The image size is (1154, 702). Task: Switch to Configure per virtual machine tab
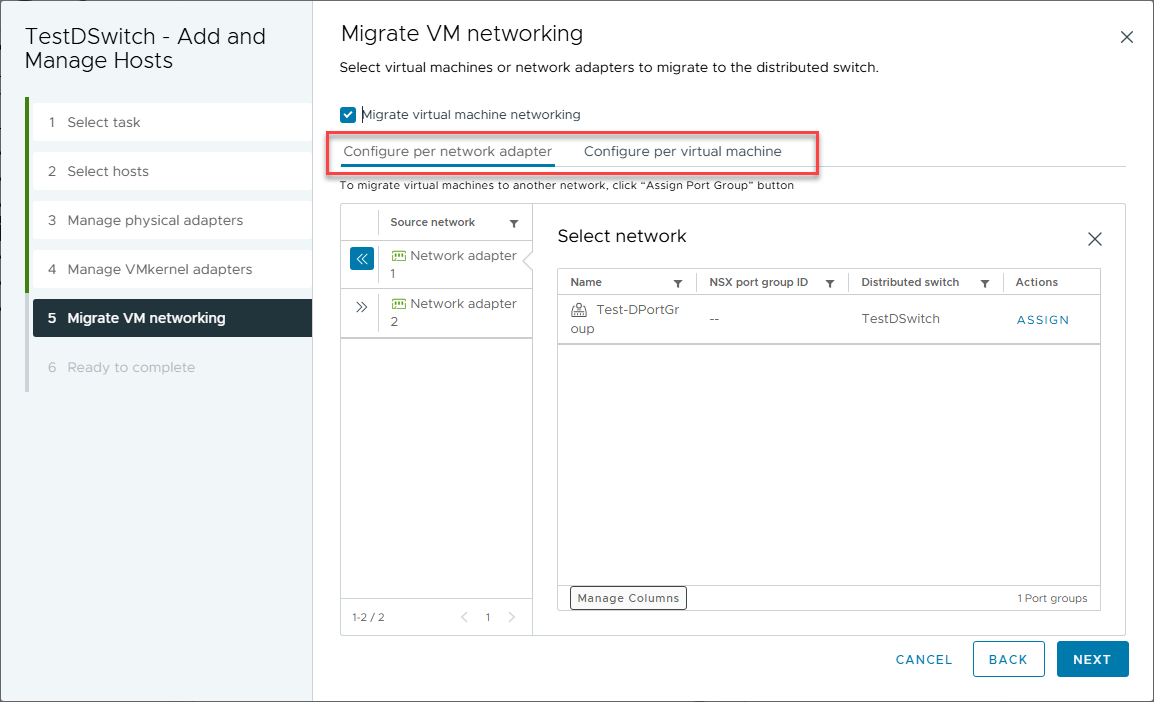[683, 152]
